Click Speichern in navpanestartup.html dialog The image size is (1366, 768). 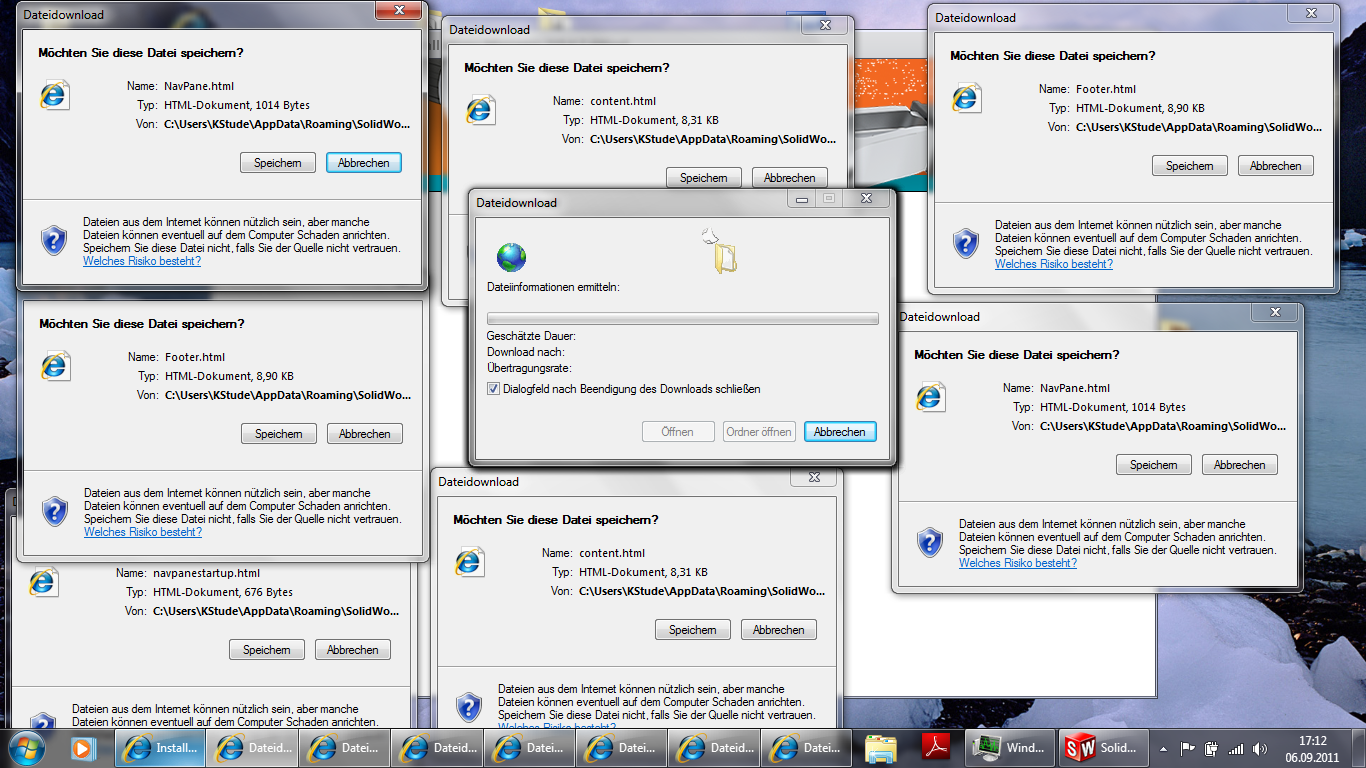pos(267,650)
